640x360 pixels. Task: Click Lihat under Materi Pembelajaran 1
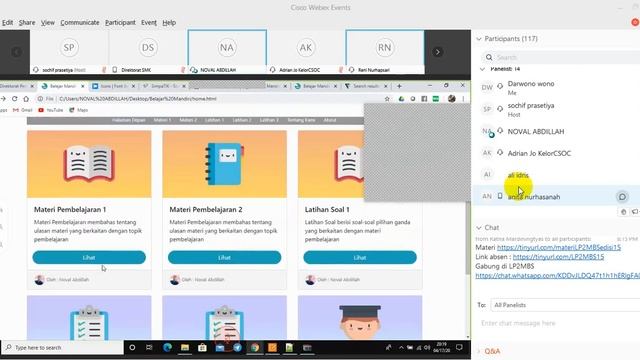89,258
